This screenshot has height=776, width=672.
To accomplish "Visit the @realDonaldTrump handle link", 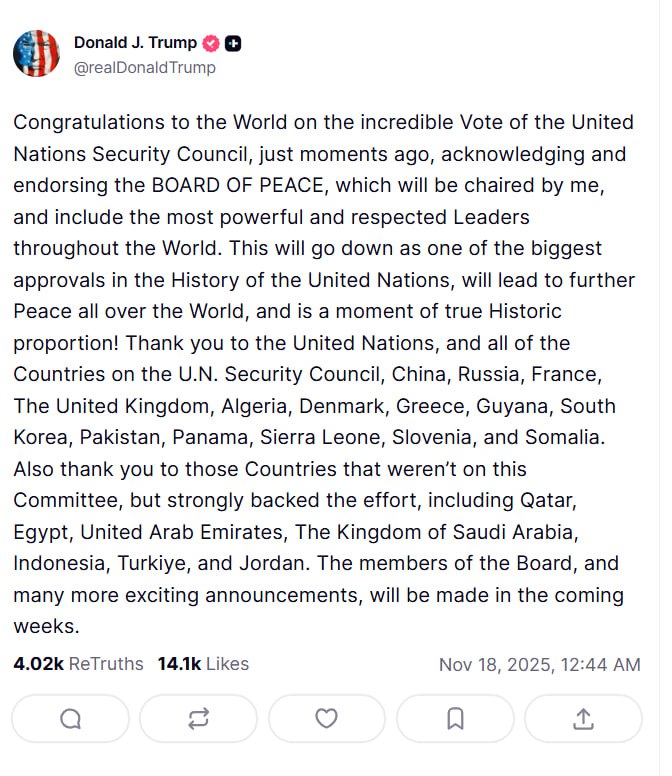I will [x=144, y=68].
